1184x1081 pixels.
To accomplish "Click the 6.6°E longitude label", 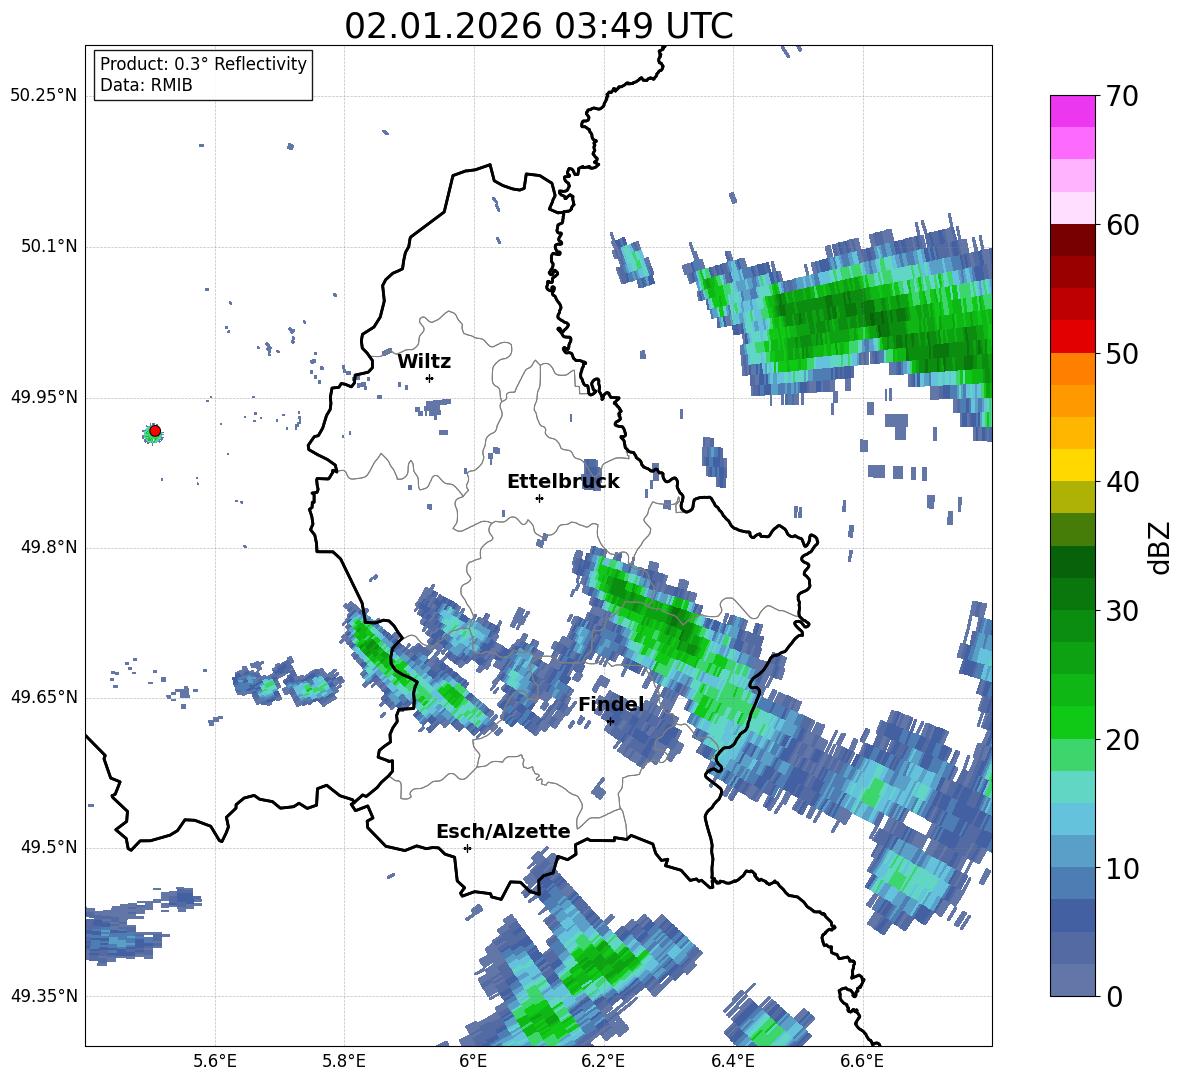I will point(862,1061).
